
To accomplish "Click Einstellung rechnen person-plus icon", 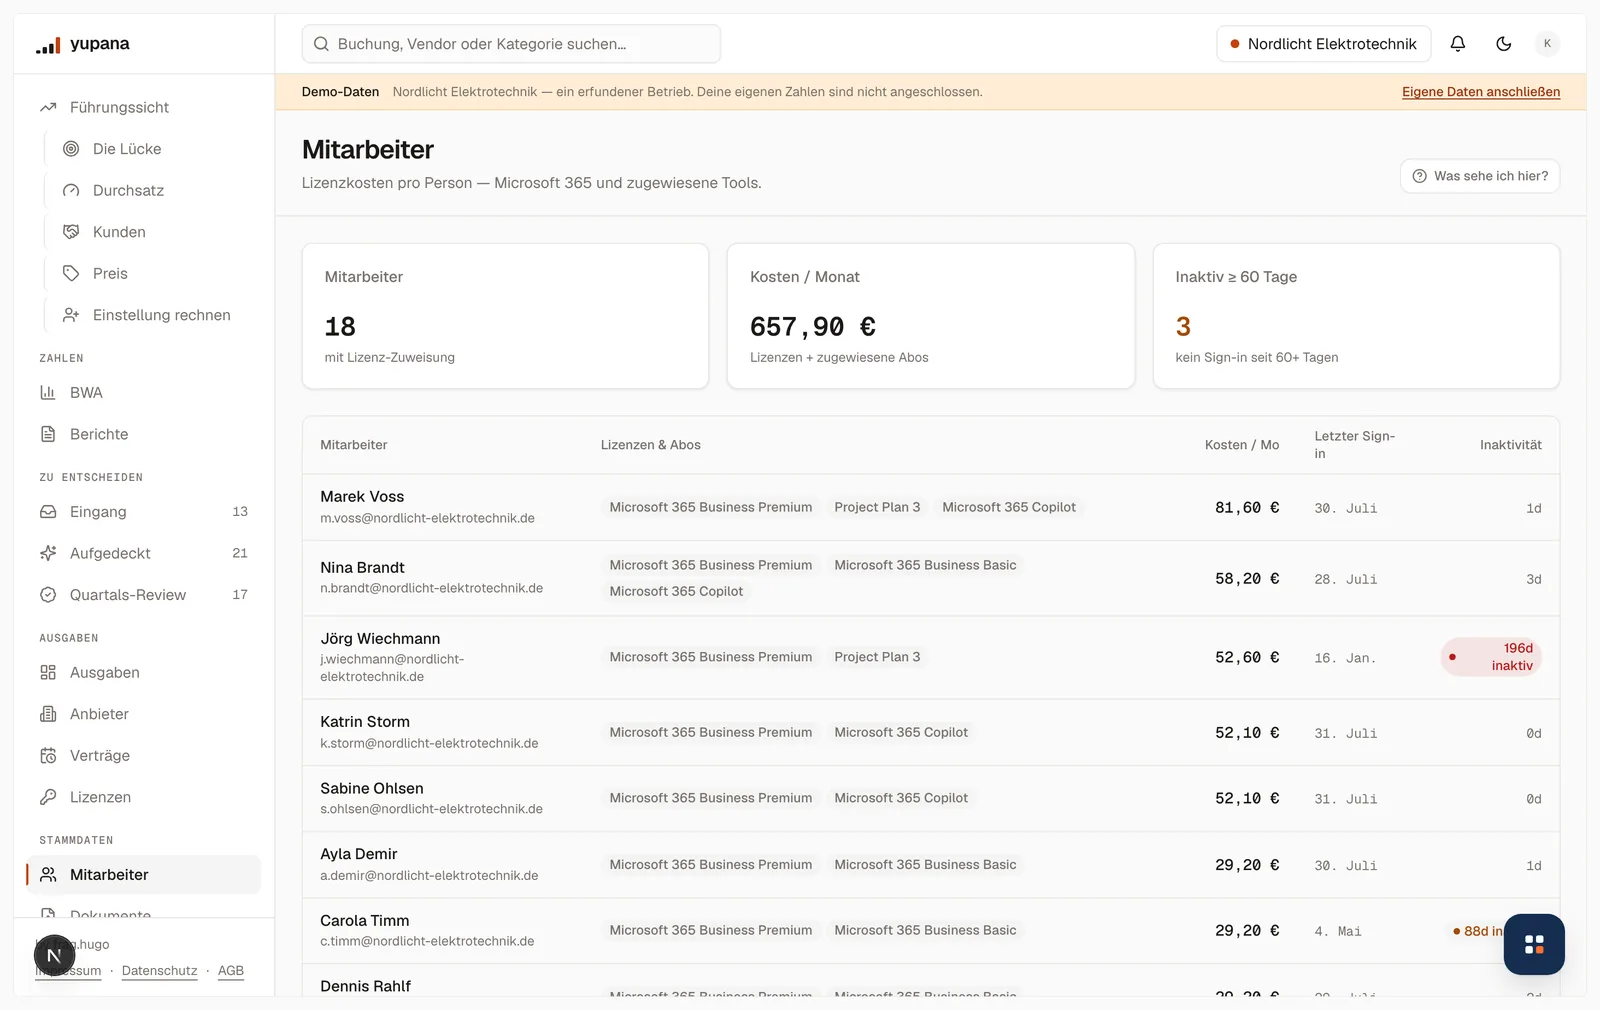I will 71,315.
